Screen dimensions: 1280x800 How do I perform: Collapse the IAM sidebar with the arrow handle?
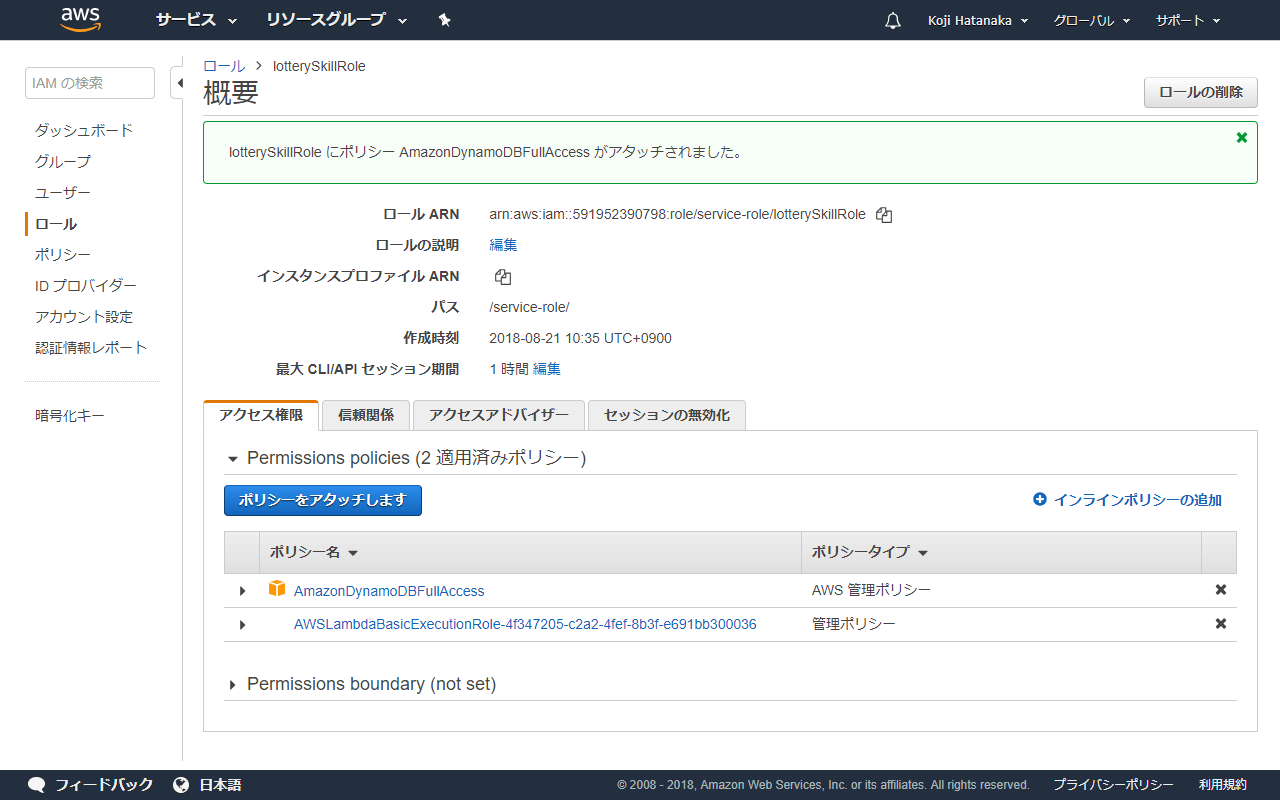pos(180,83)
